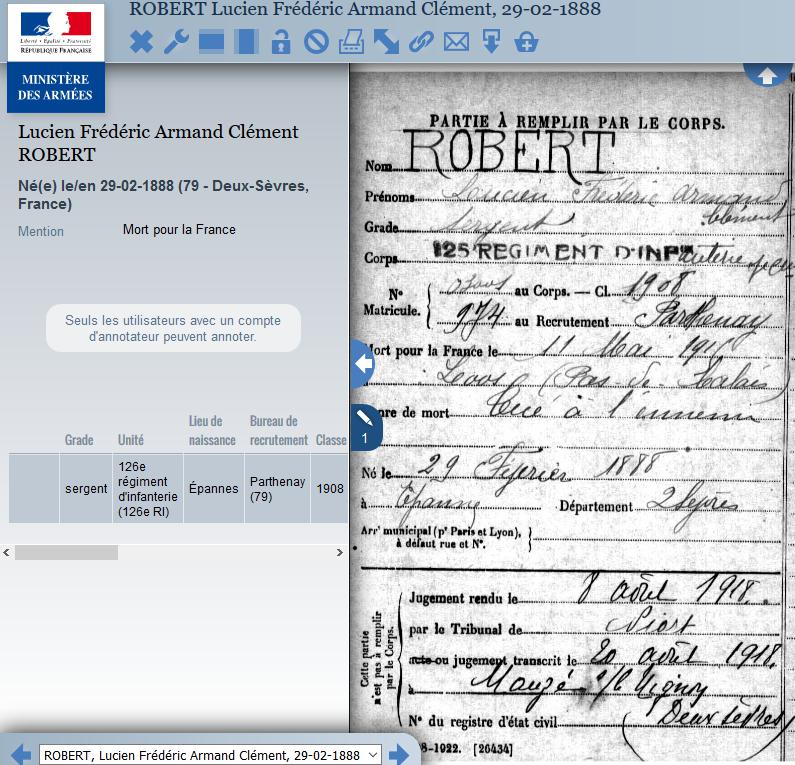The width and height of the screenshot is (795, 765).
Task: Close the viewer with the X icon
Action: [141, 42]
